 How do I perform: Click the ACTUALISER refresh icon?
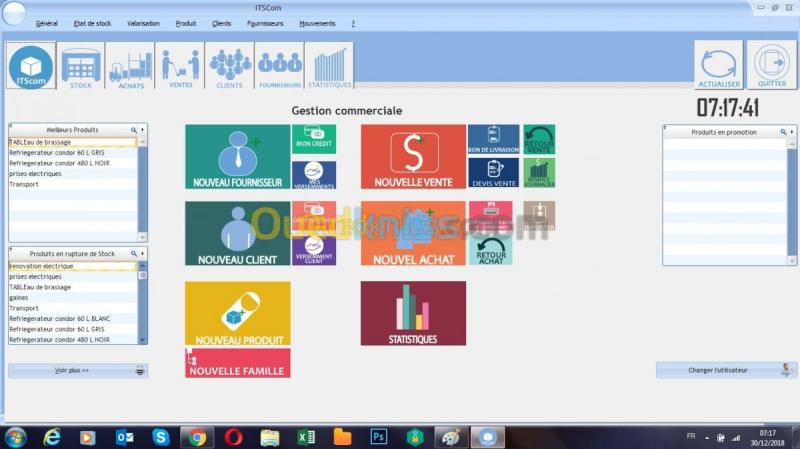point(719,65)
